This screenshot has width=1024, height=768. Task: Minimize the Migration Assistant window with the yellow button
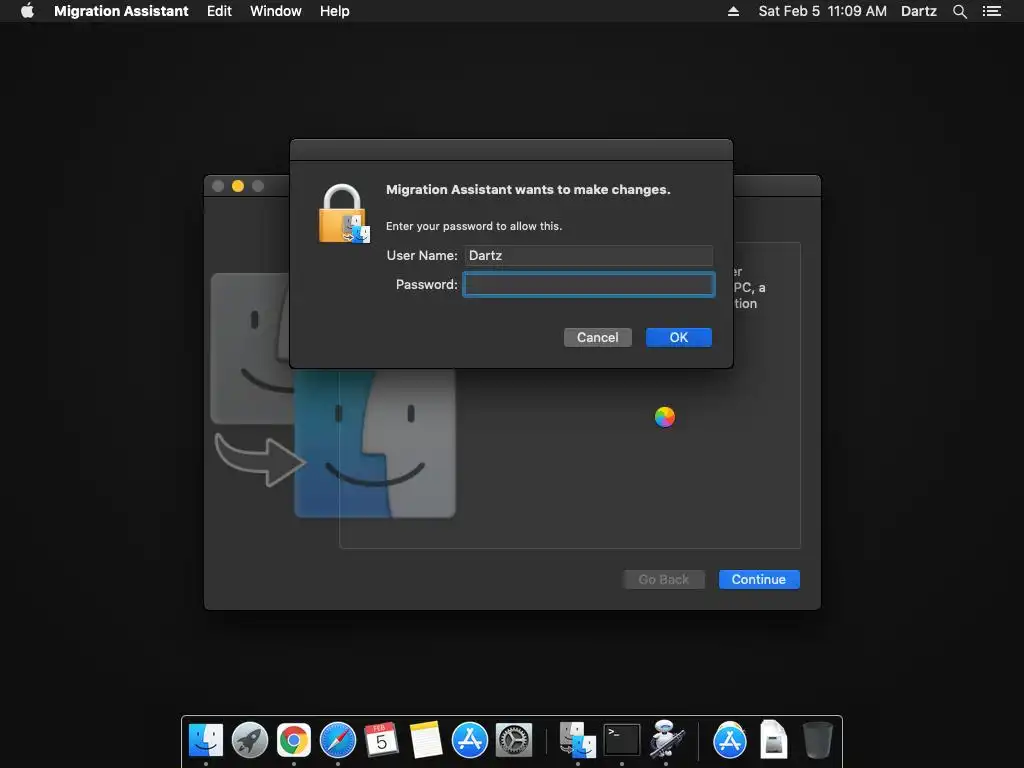(238, 186)
